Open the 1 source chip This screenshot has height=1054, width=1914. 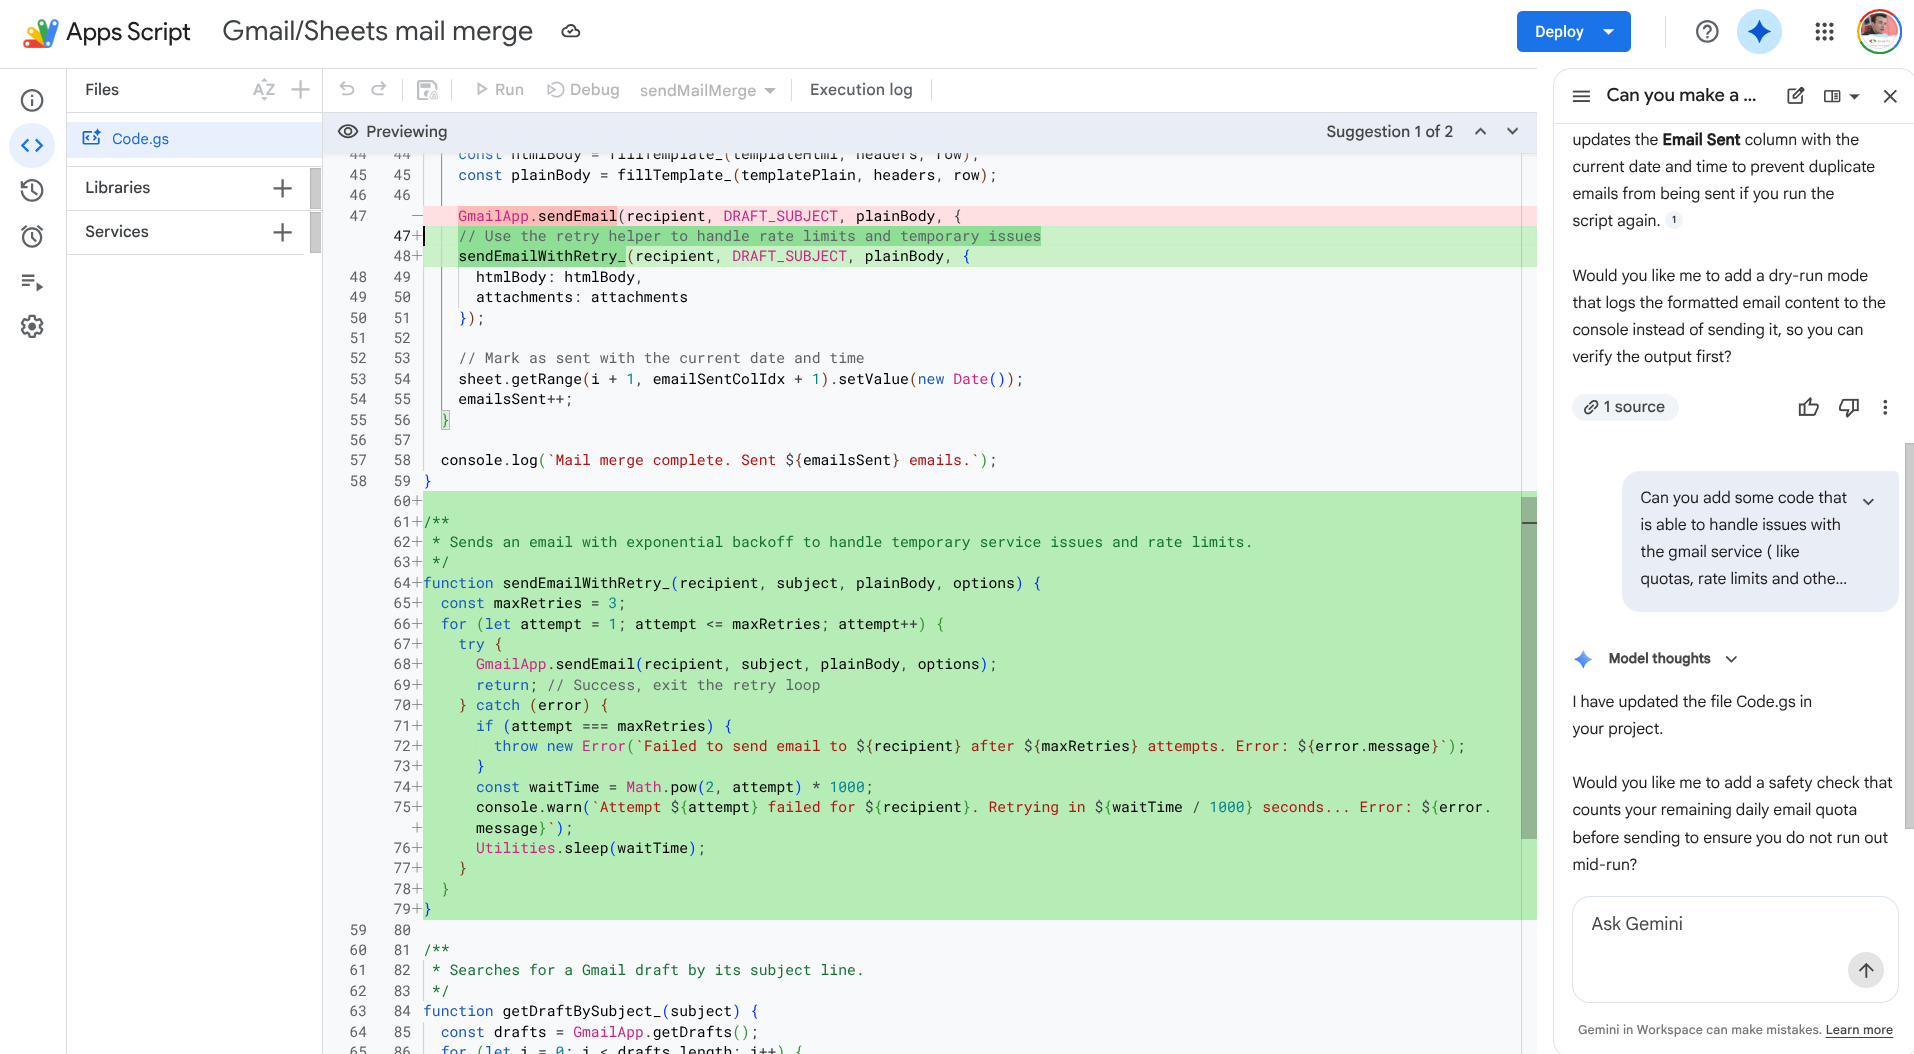tap(1625, 407)
